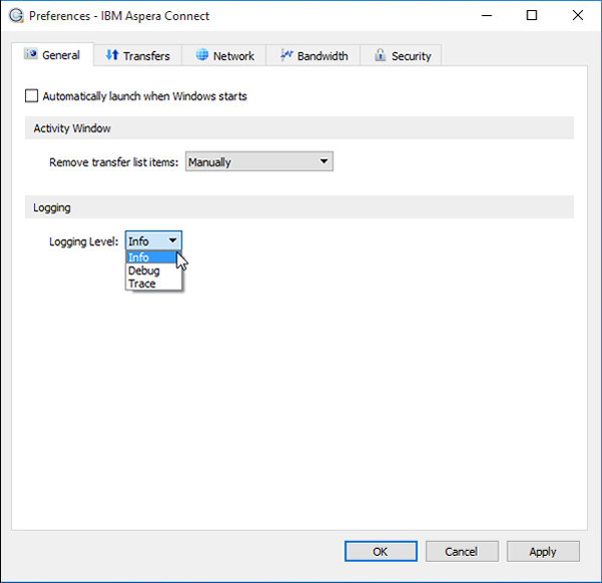The height and width of the screenshot is (583, 602).
Task: Go to the Bandwidth tab
Action: pyautogui.click(x=314, y=56)
